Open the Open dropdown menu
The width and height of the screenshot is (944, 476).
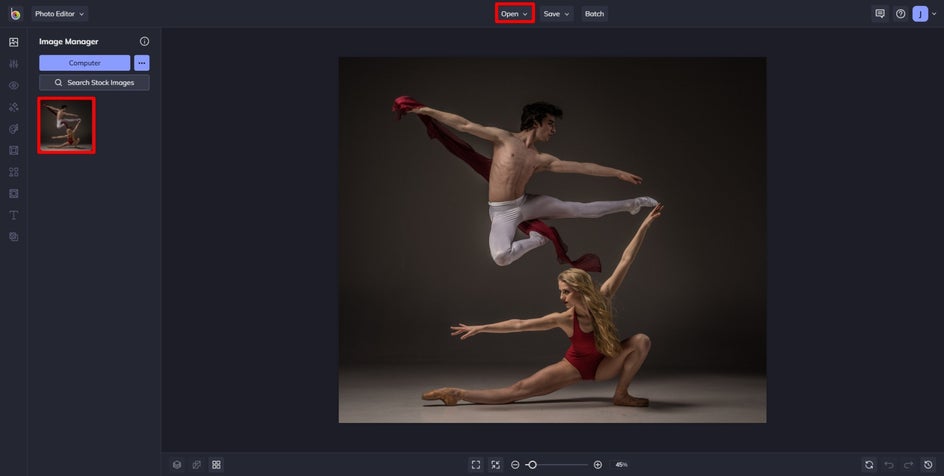pyautogui.click(x=515, y=14)
